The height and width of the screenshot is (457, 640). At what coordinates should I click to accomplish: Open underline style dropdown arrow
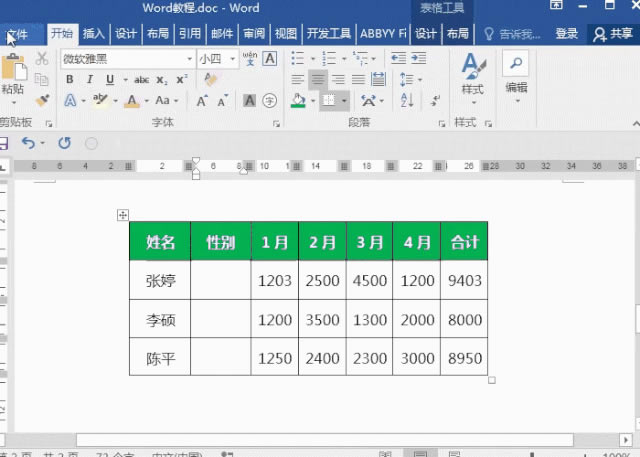[125, 80]
